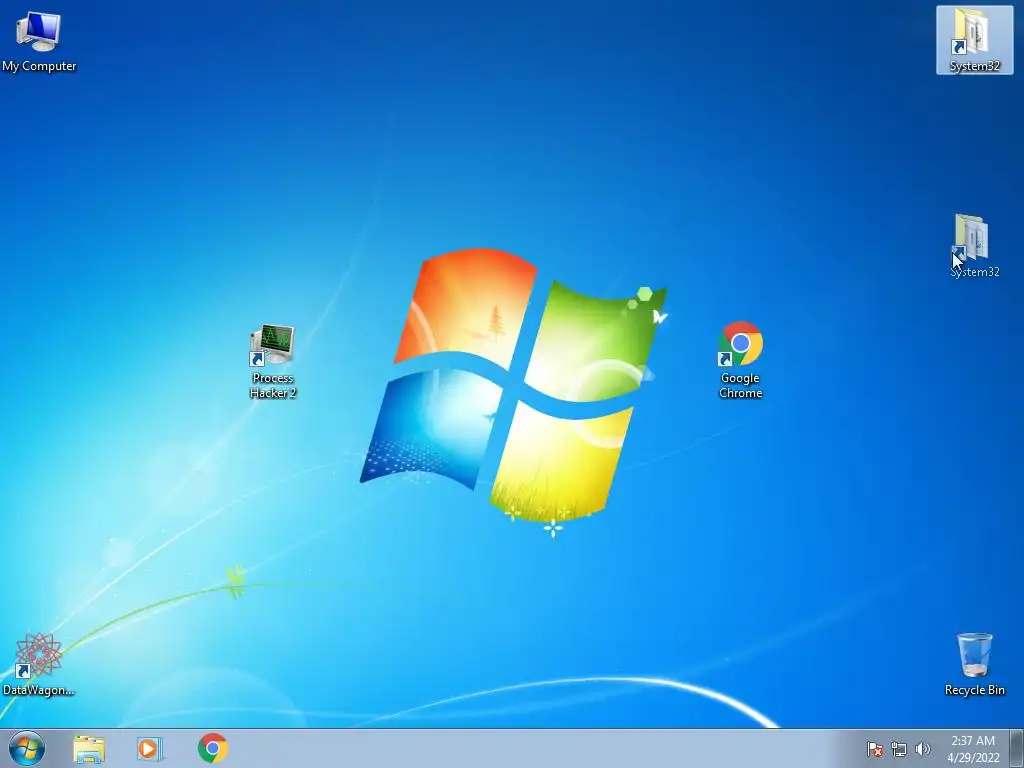Select the DataWagon desktop shortcut
Viewport: 1024px width, 768px height.
(39, 664)
